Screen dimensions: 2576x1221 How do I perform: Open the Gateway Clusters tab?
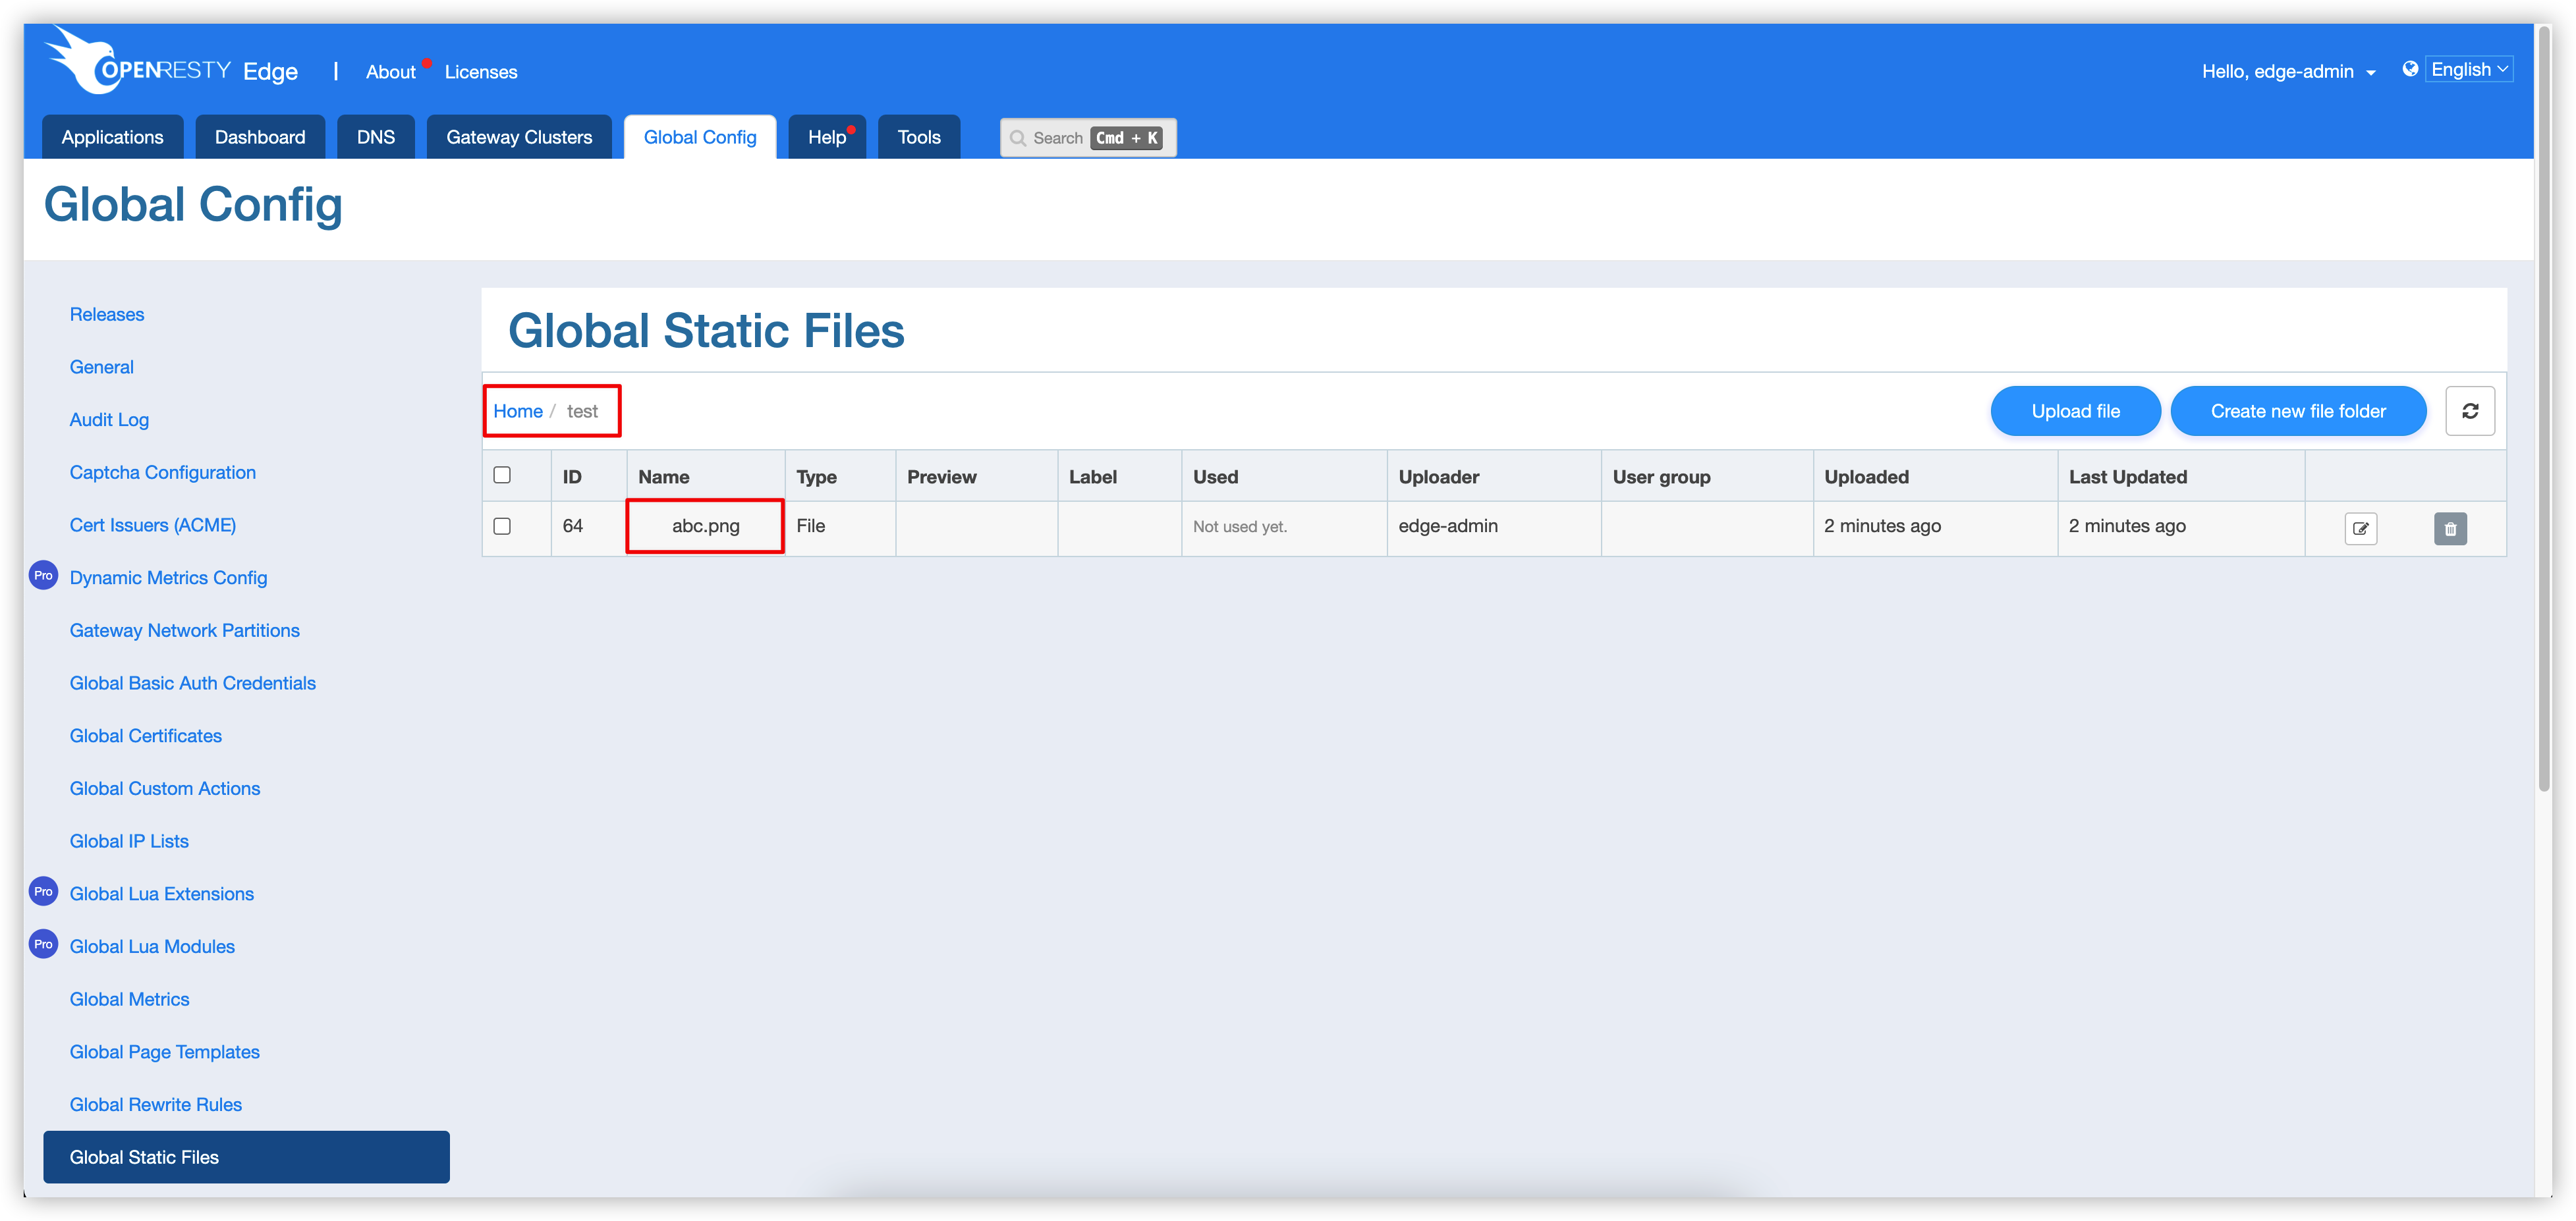click(519, 137)
